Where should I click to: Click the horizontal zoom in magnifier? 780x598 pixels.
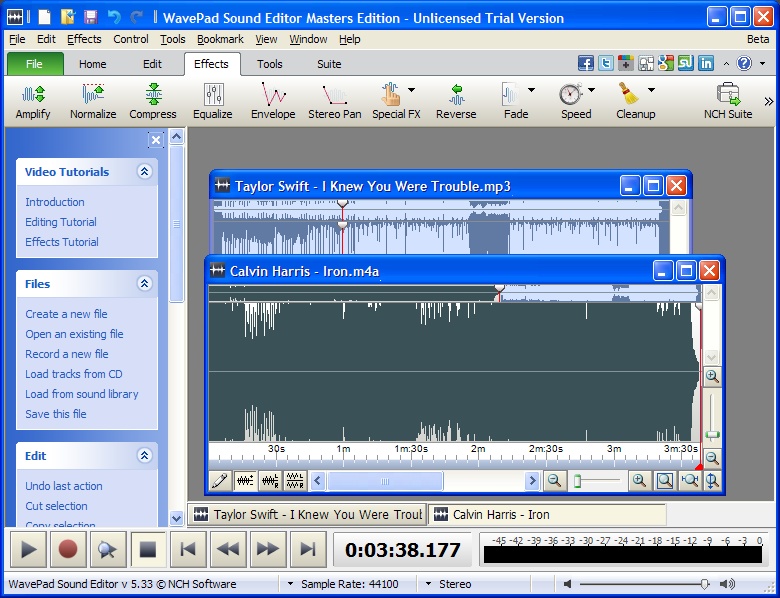[639, 481]
